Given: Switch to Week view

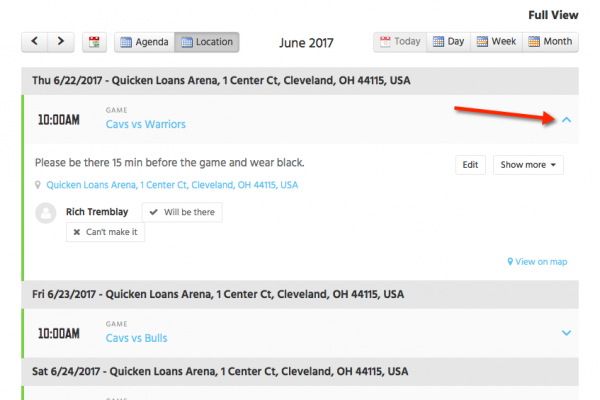Looking at the screenshot, I should pos(497,42).
